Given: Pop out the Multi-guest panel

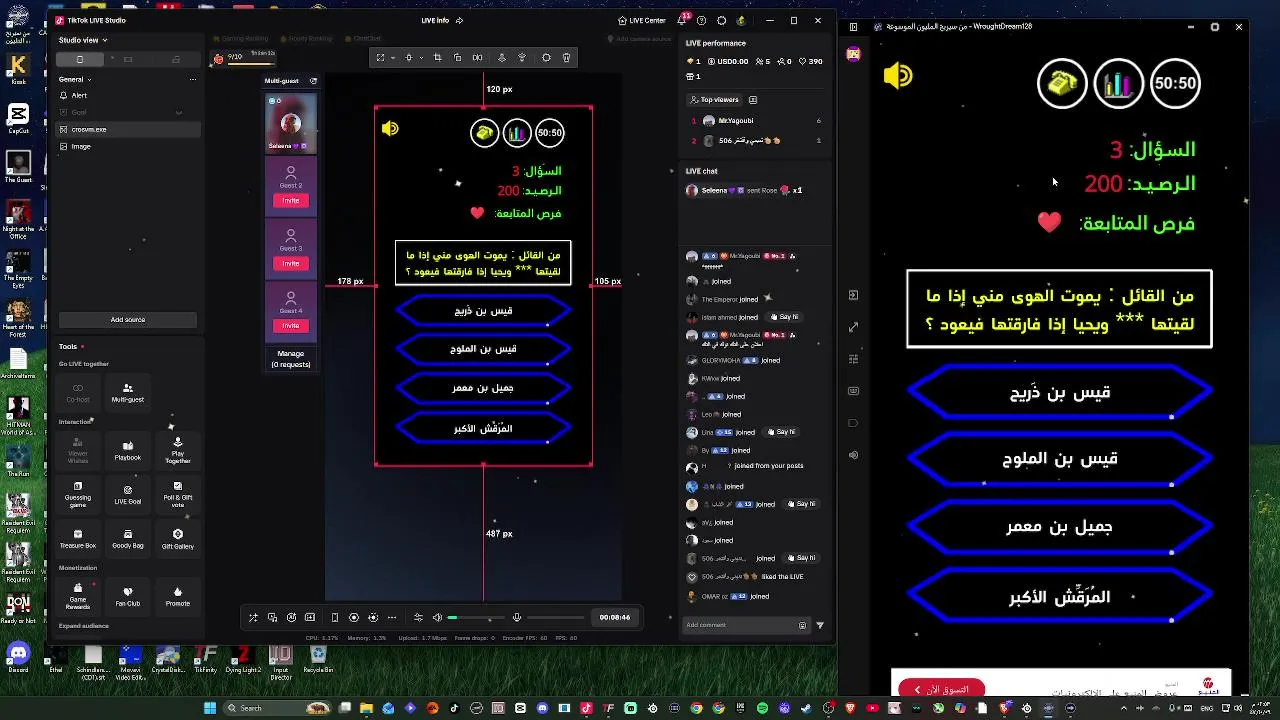Looking at the screenshot, I should pos(313,81).
